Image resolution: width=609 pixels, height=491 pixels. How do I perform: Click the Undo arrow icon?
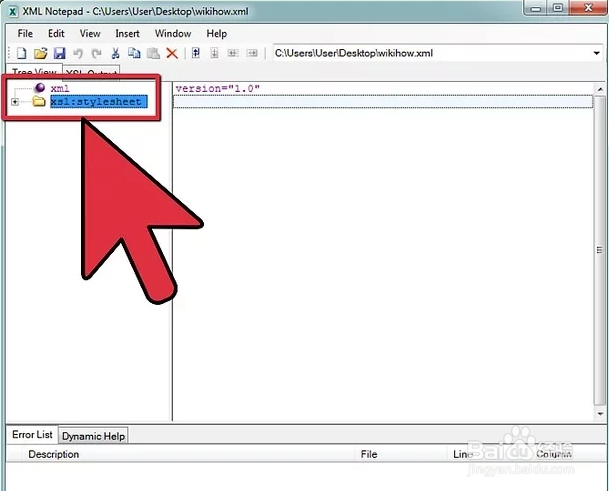click(x=78, y=53)
